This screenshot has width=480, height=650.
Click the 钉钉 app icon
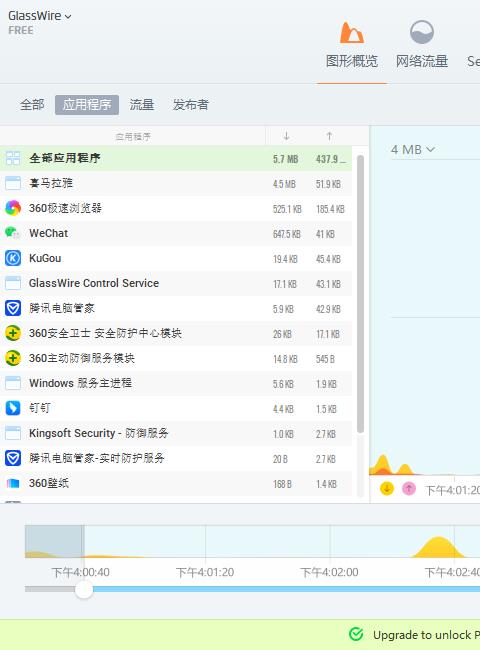point(13,408)
